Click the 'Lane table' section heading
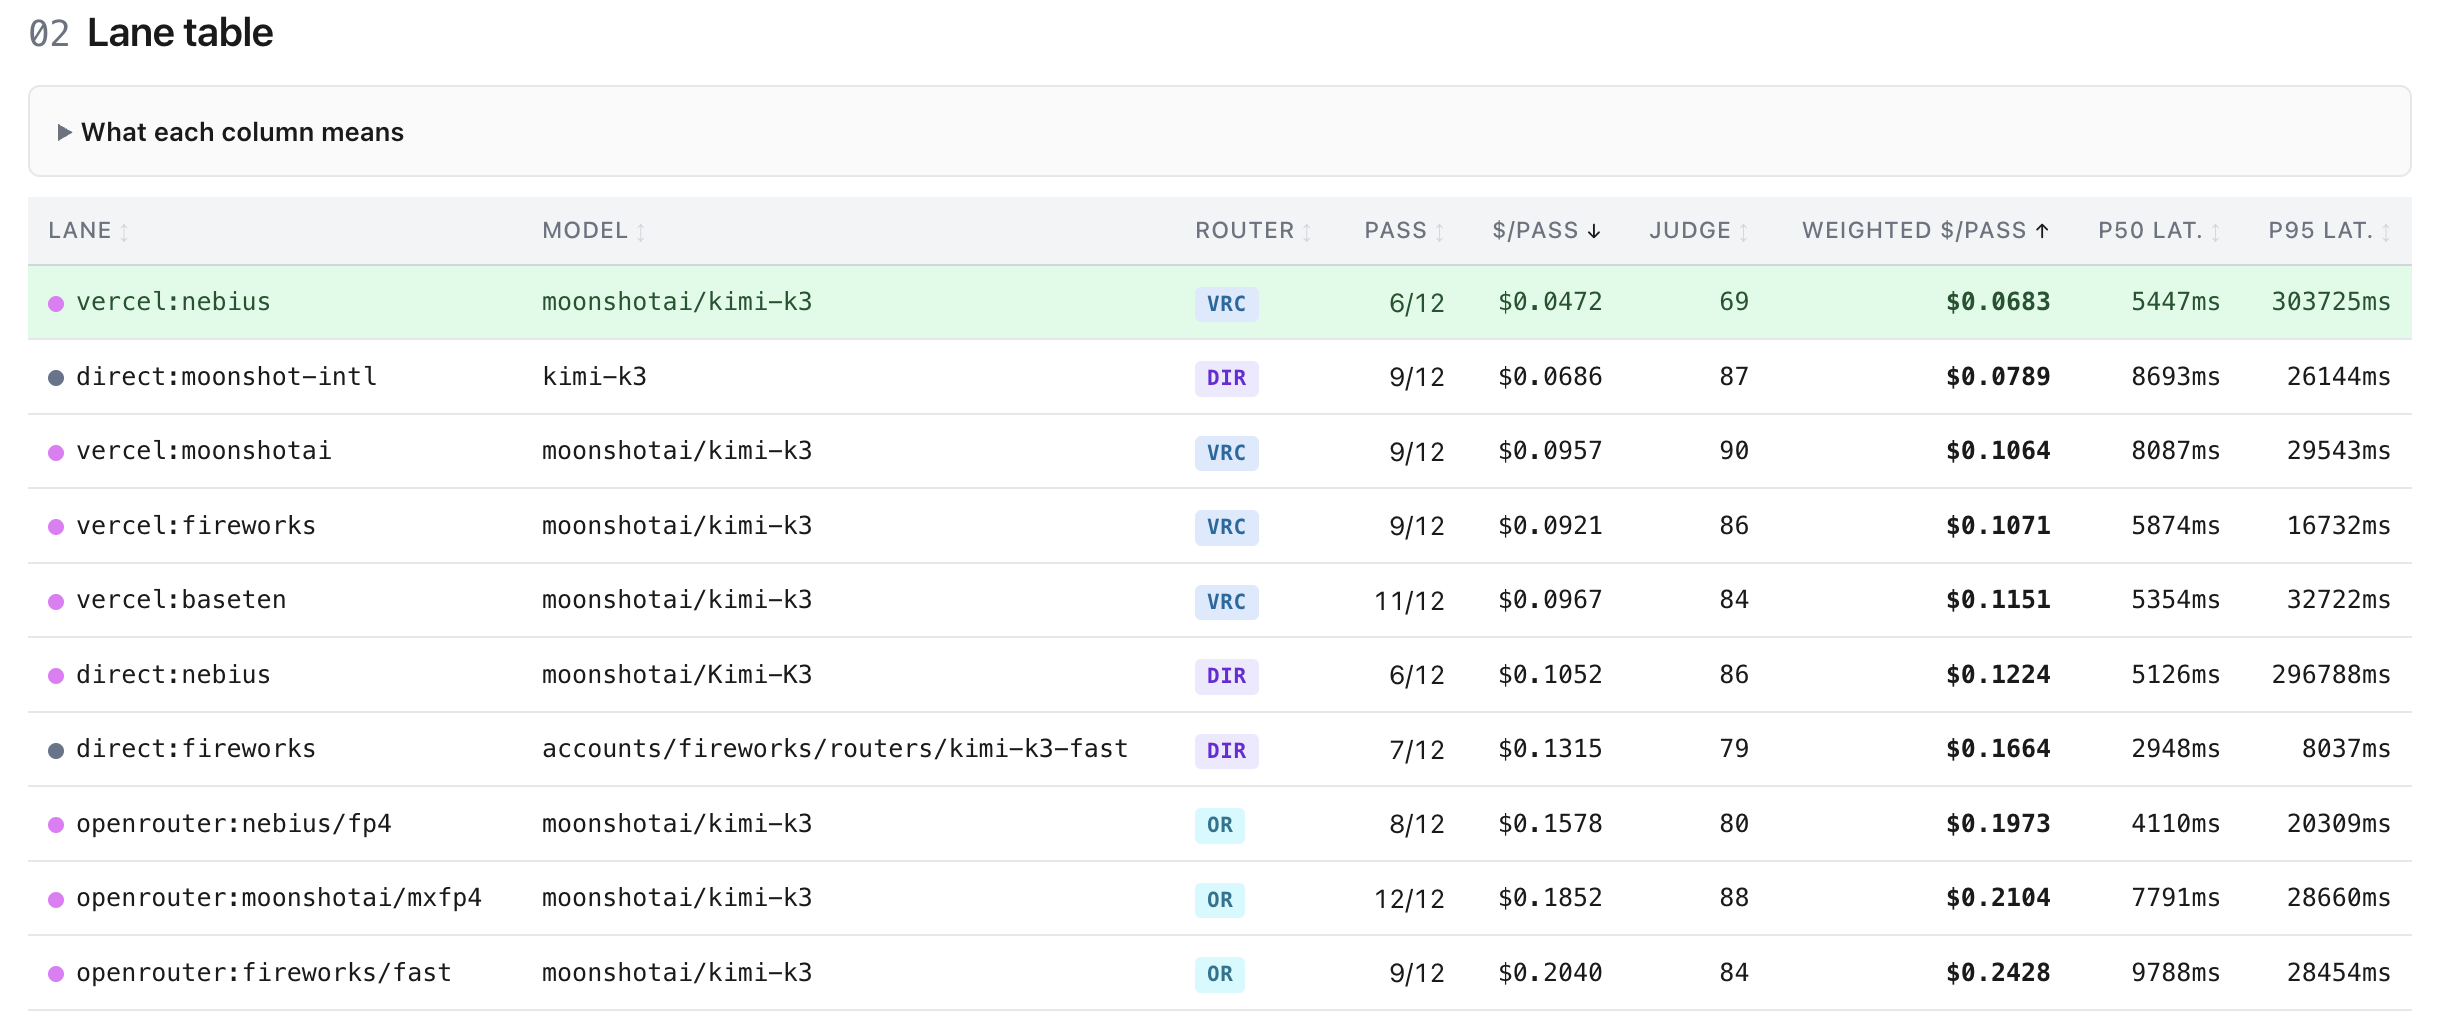The height and width of the screenshot is (1034, 2438). pos(180,33)
